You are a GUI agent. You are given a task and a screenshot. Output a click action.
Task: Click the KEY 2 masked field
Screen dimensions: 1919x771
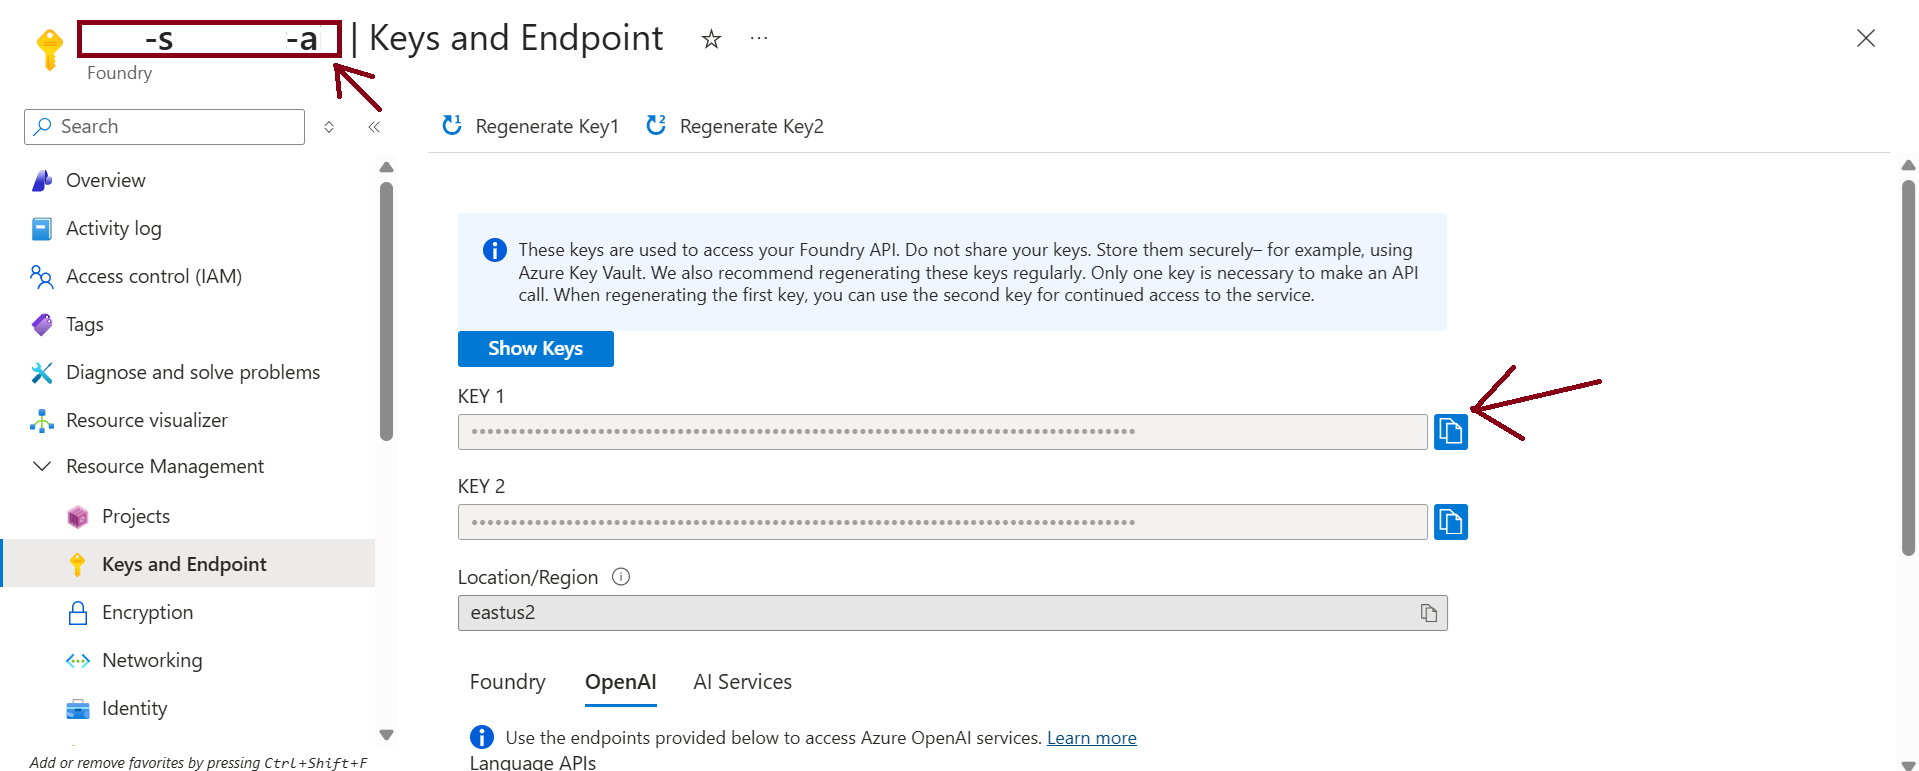942,522
